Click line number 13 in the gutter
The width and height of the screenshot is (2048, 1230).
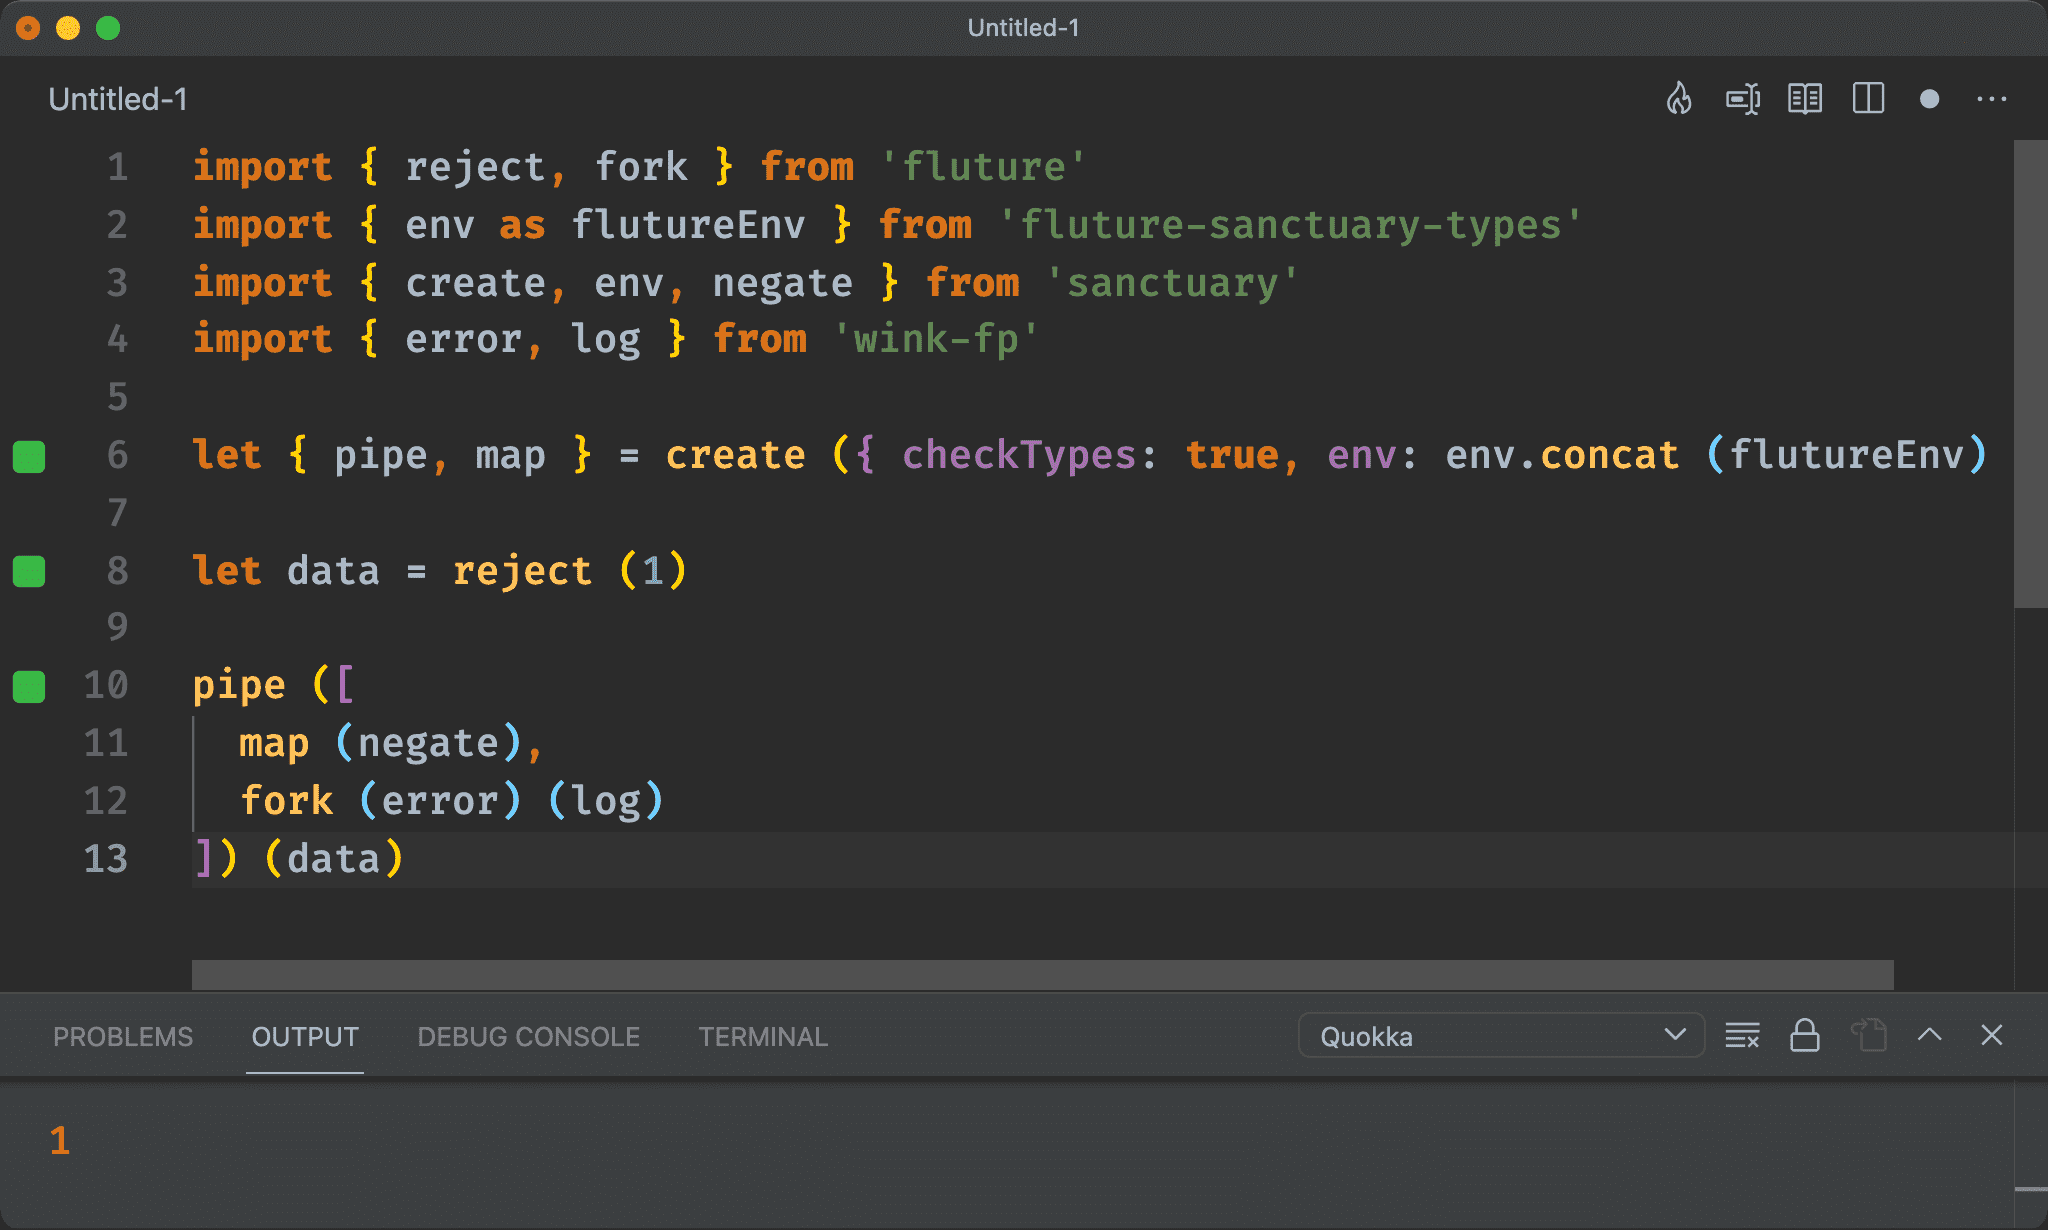pyautogui.click(x=106, y=859)
